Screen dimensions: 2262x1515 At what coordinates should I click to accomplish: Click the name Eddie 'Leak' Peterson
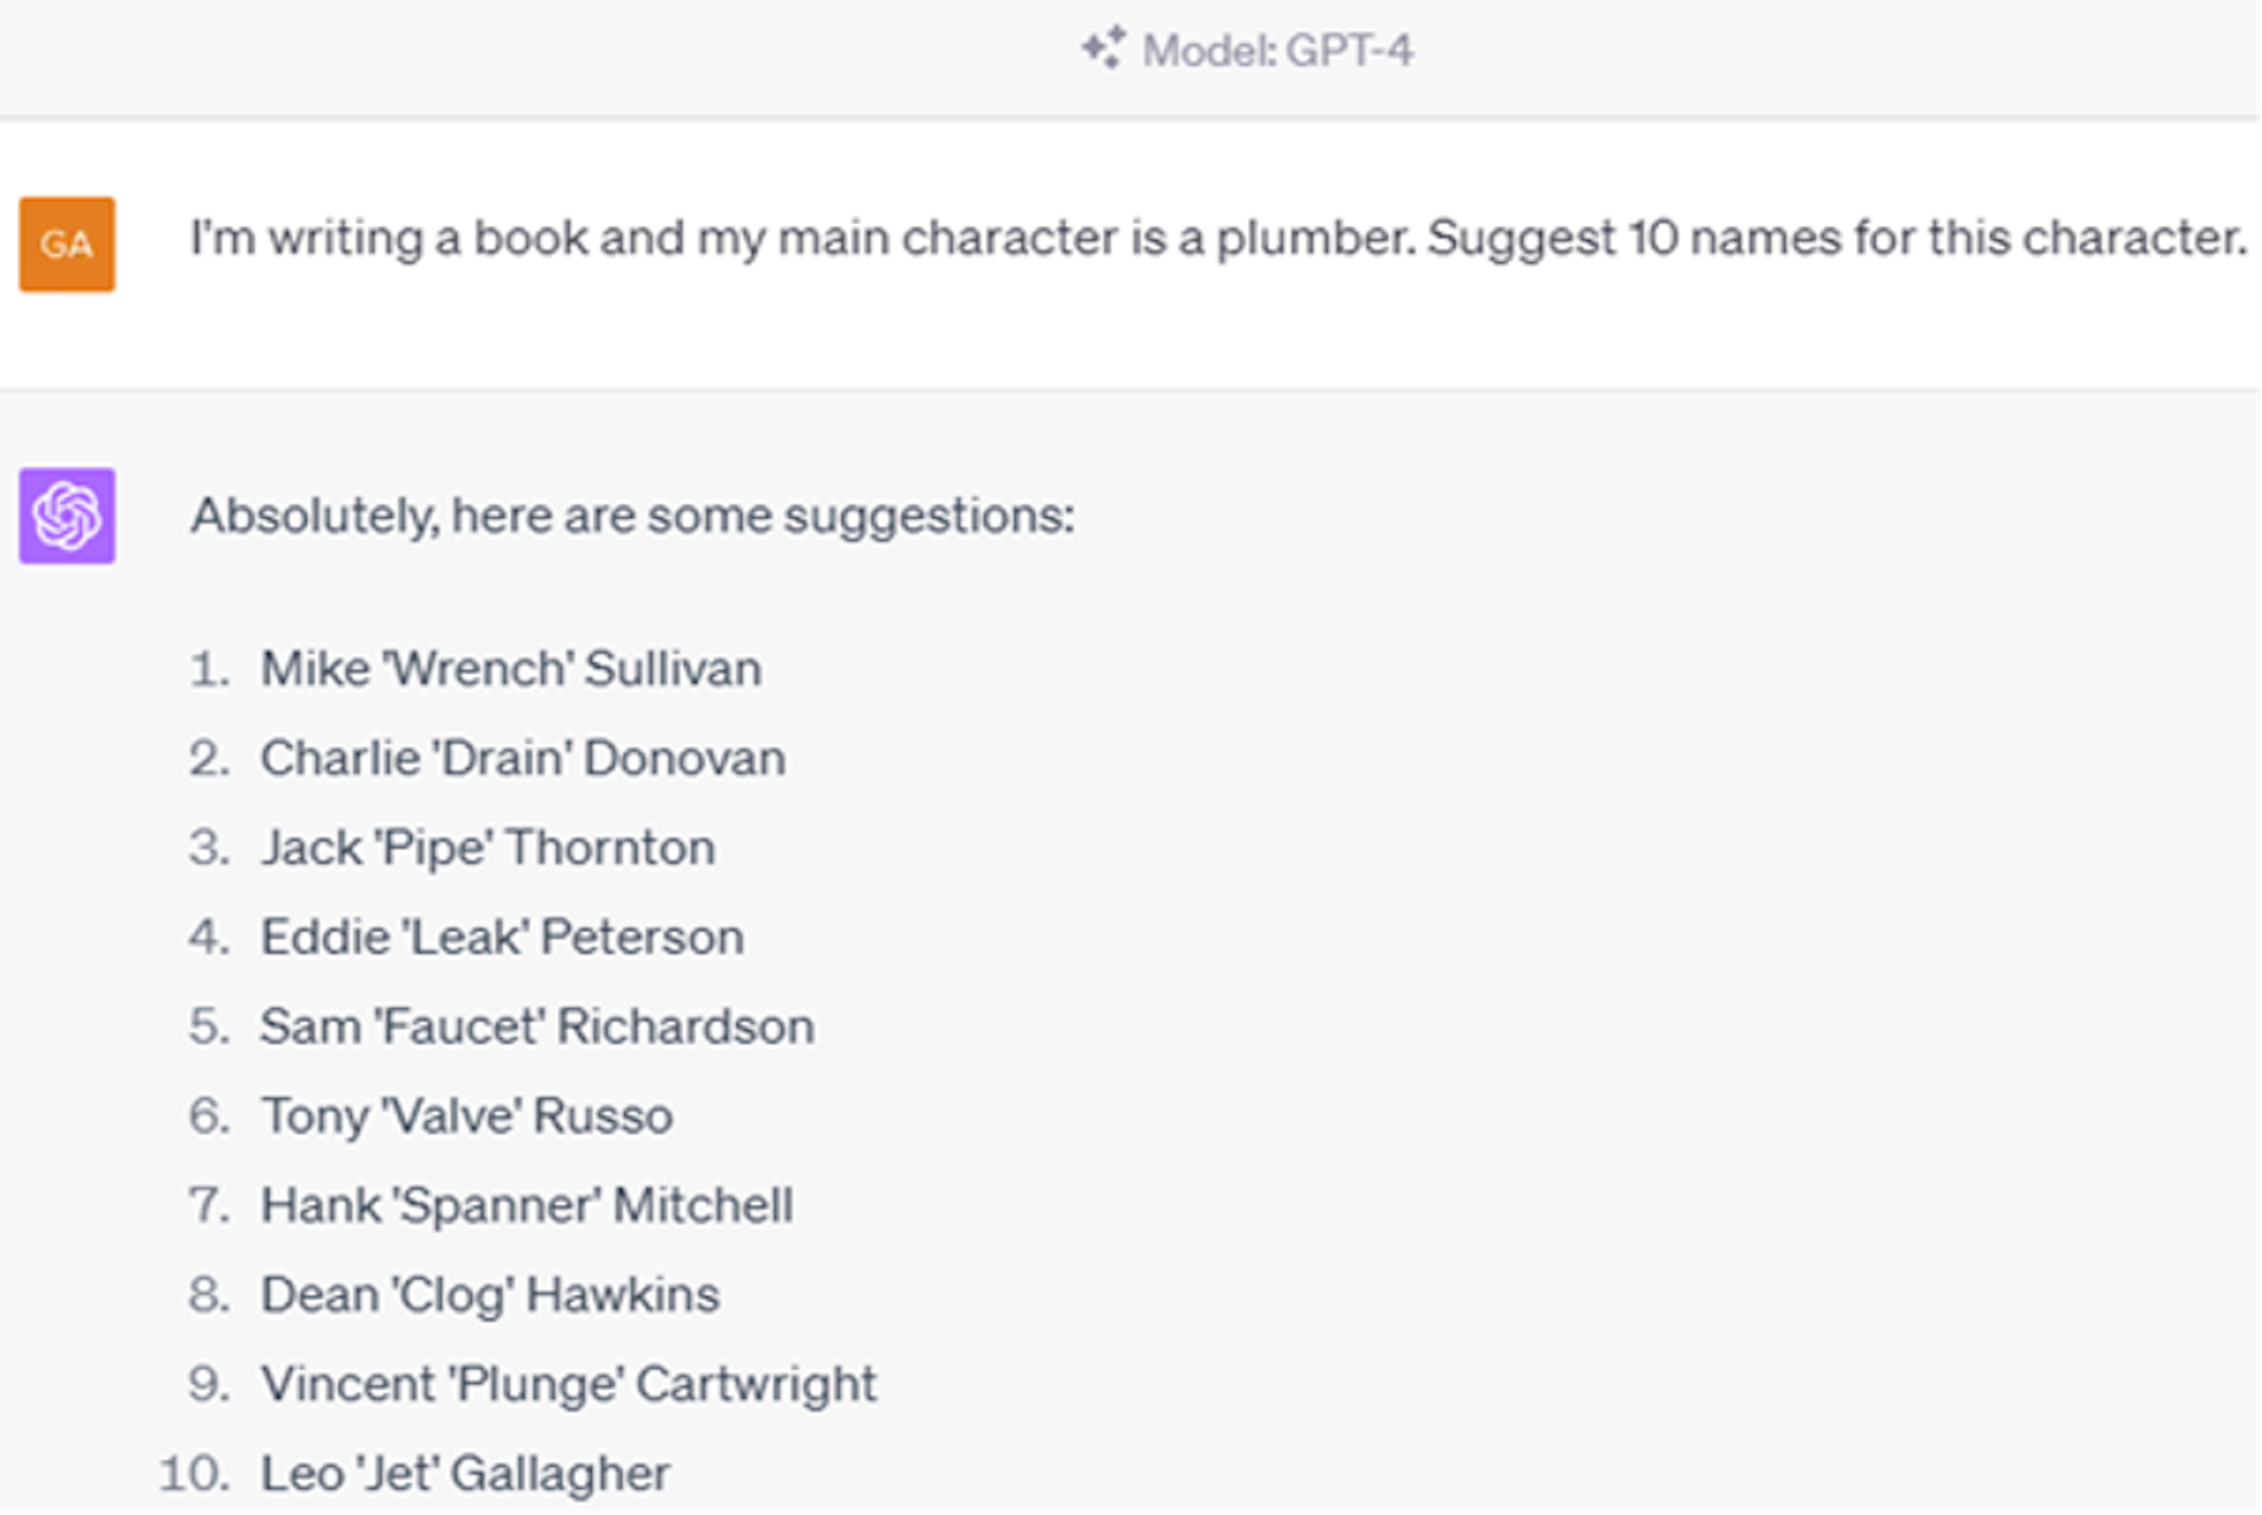(502, 937)
